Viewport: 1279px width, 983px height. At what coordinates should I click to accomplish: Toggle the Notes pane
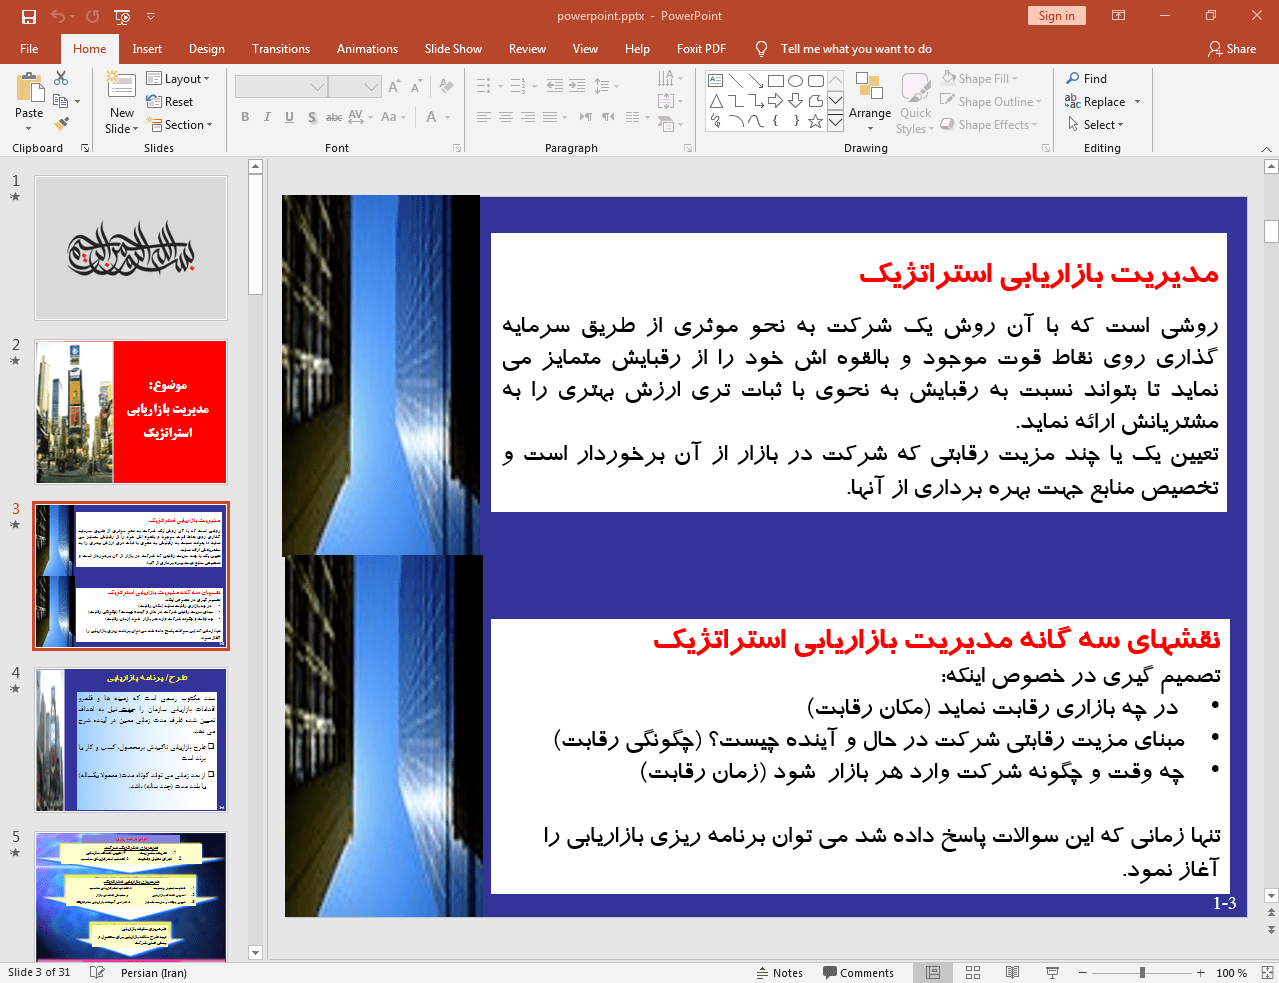779,973
